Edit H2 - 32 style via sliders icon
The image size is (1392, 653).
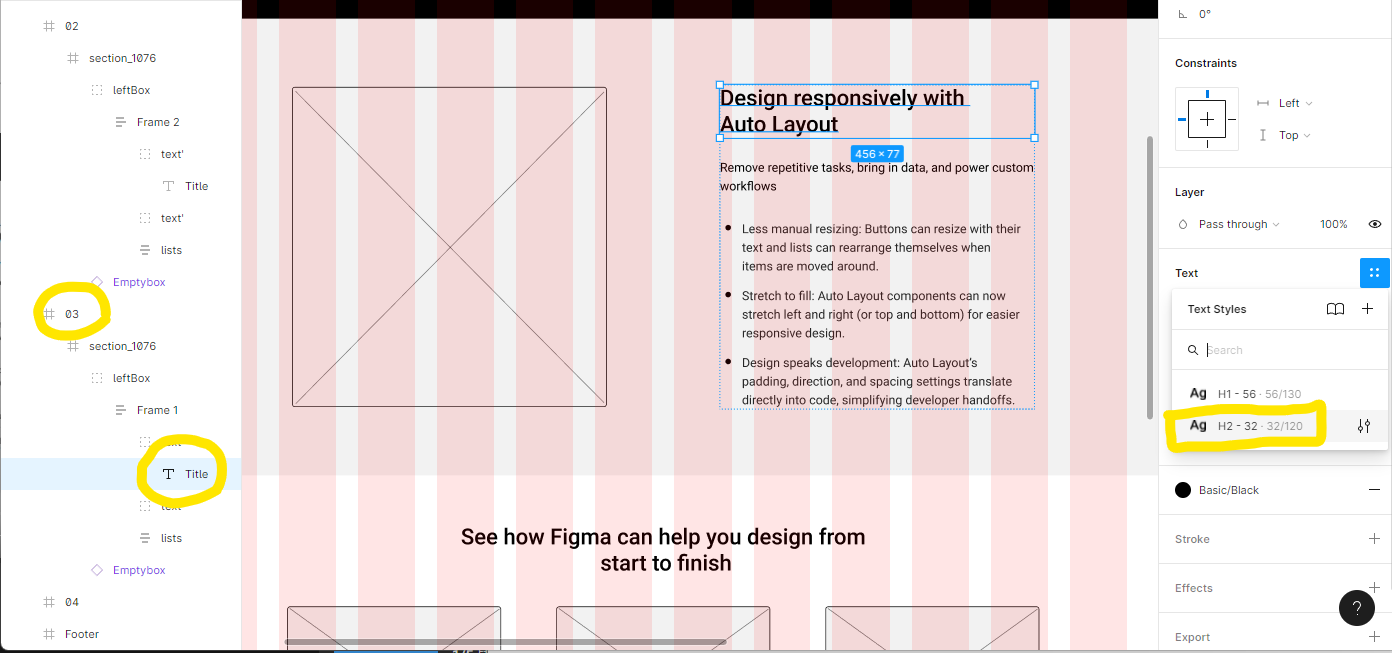click(1364, 426)
